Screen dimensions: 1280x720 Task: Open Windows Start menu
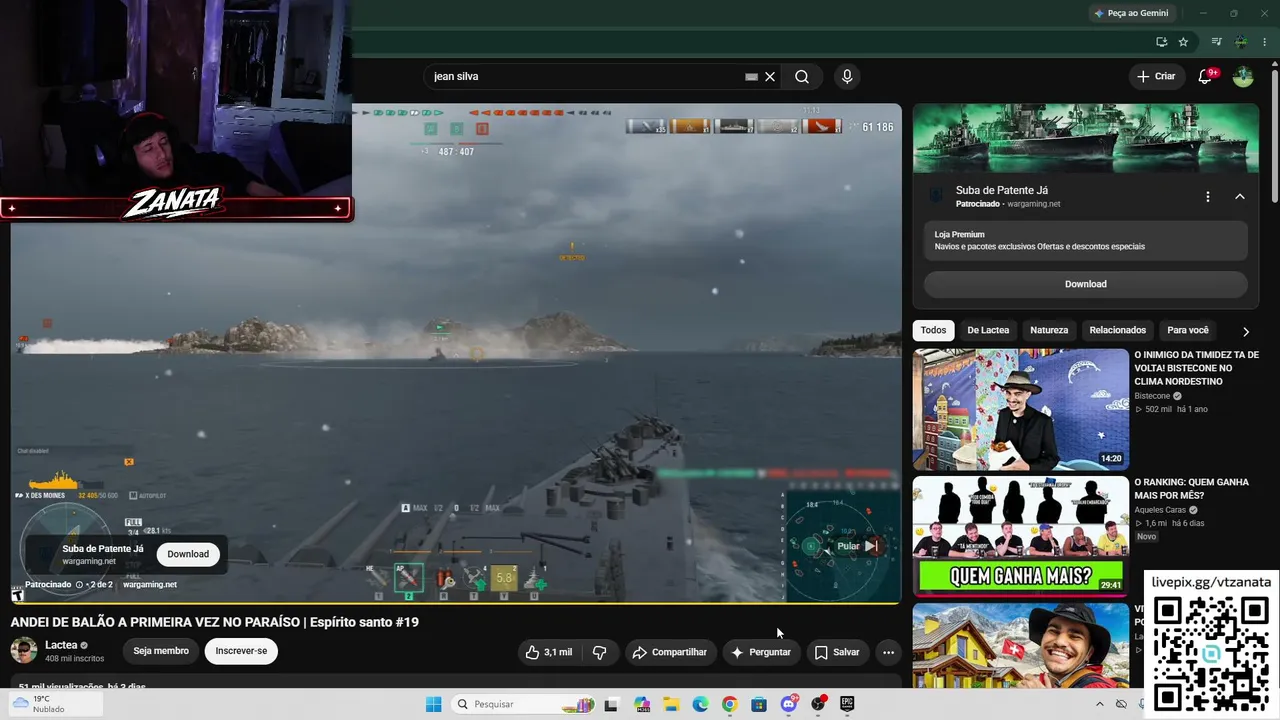(433, 704)
